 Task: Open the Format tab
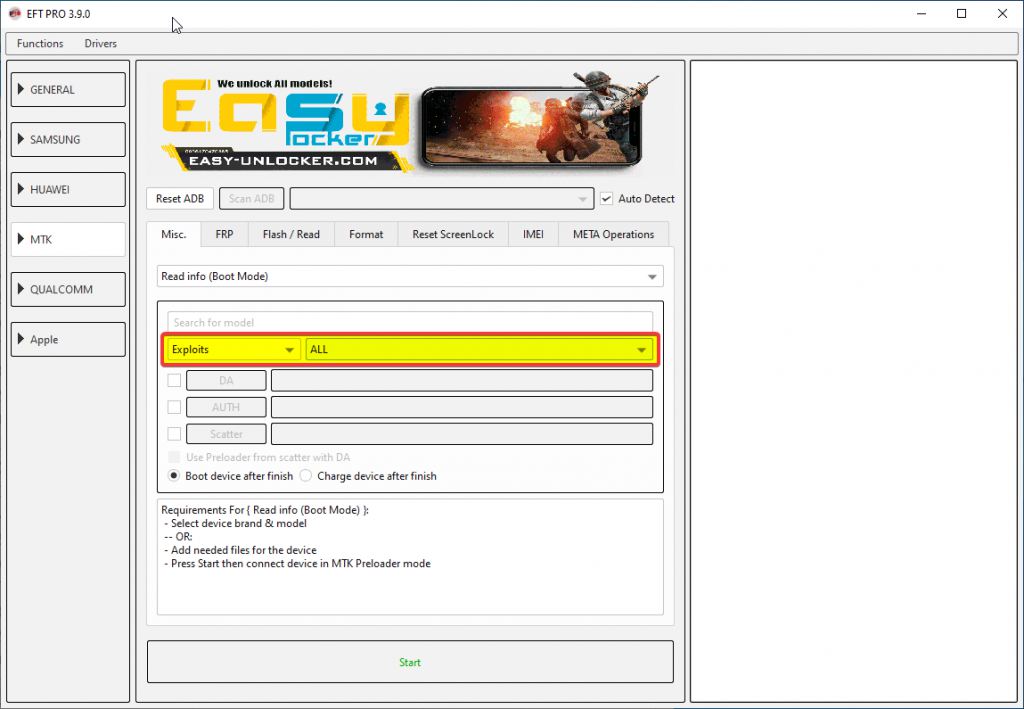click(366, 234)
